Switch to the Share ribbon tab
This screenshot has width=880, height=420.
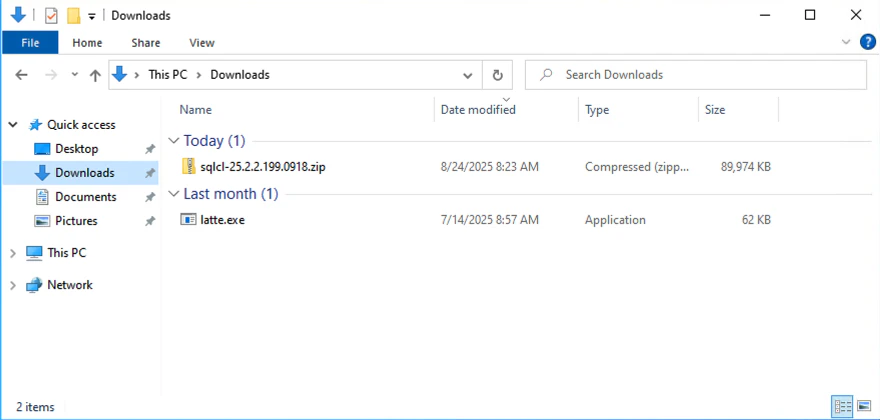pos(146,43)
